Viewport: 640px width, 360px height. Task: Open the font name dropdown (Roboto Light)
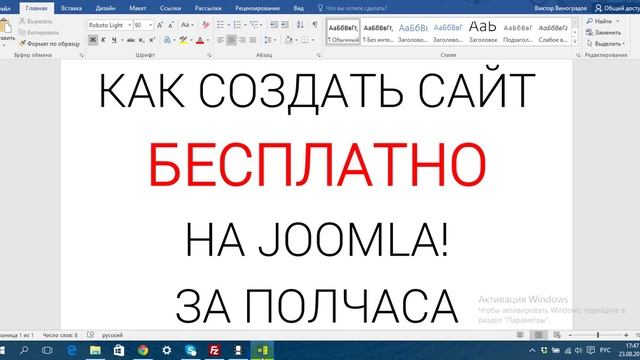click(x=129, y=25)
